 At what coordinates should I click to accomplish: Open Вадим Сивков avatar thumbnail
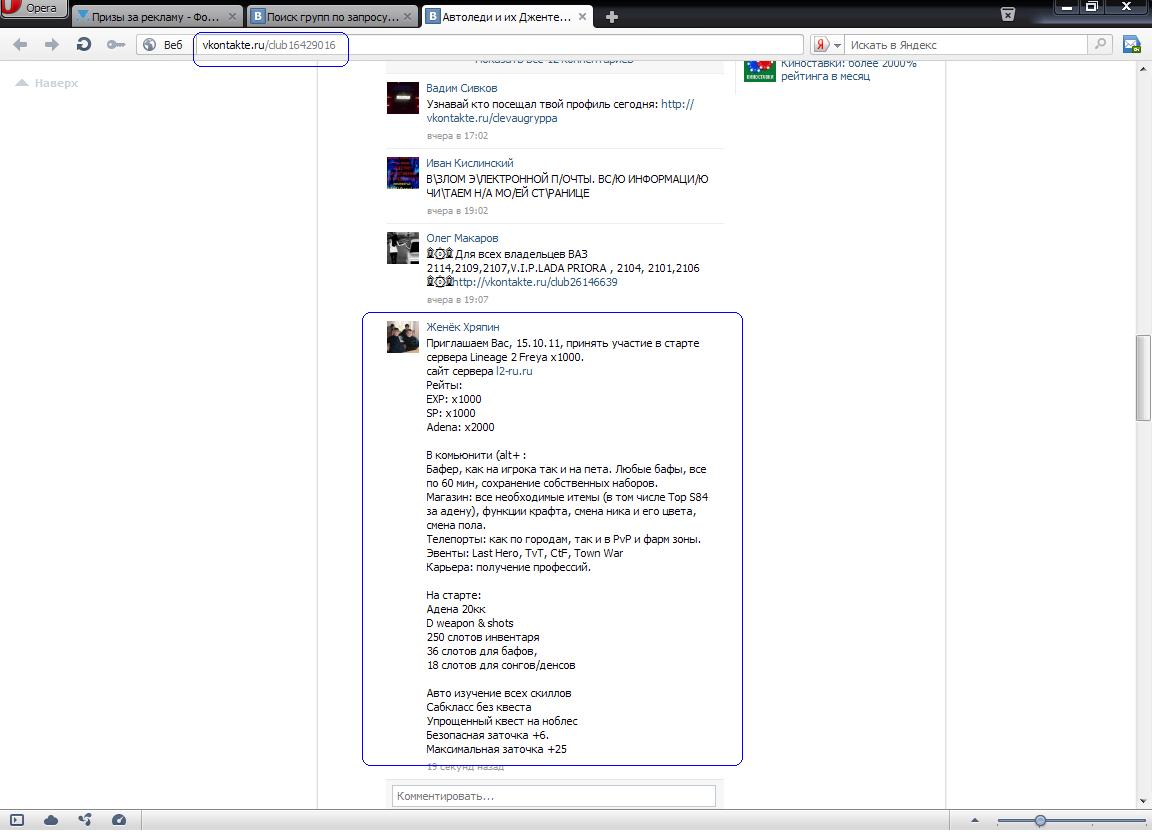[x=403, y=98]
